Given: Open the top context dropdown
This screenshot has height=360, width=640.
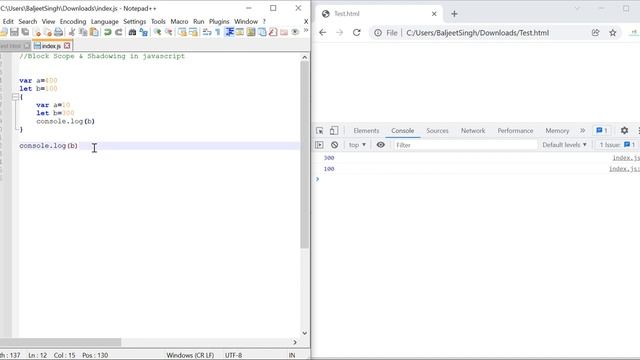Looking at the screenshot, I should pos(358,145).
